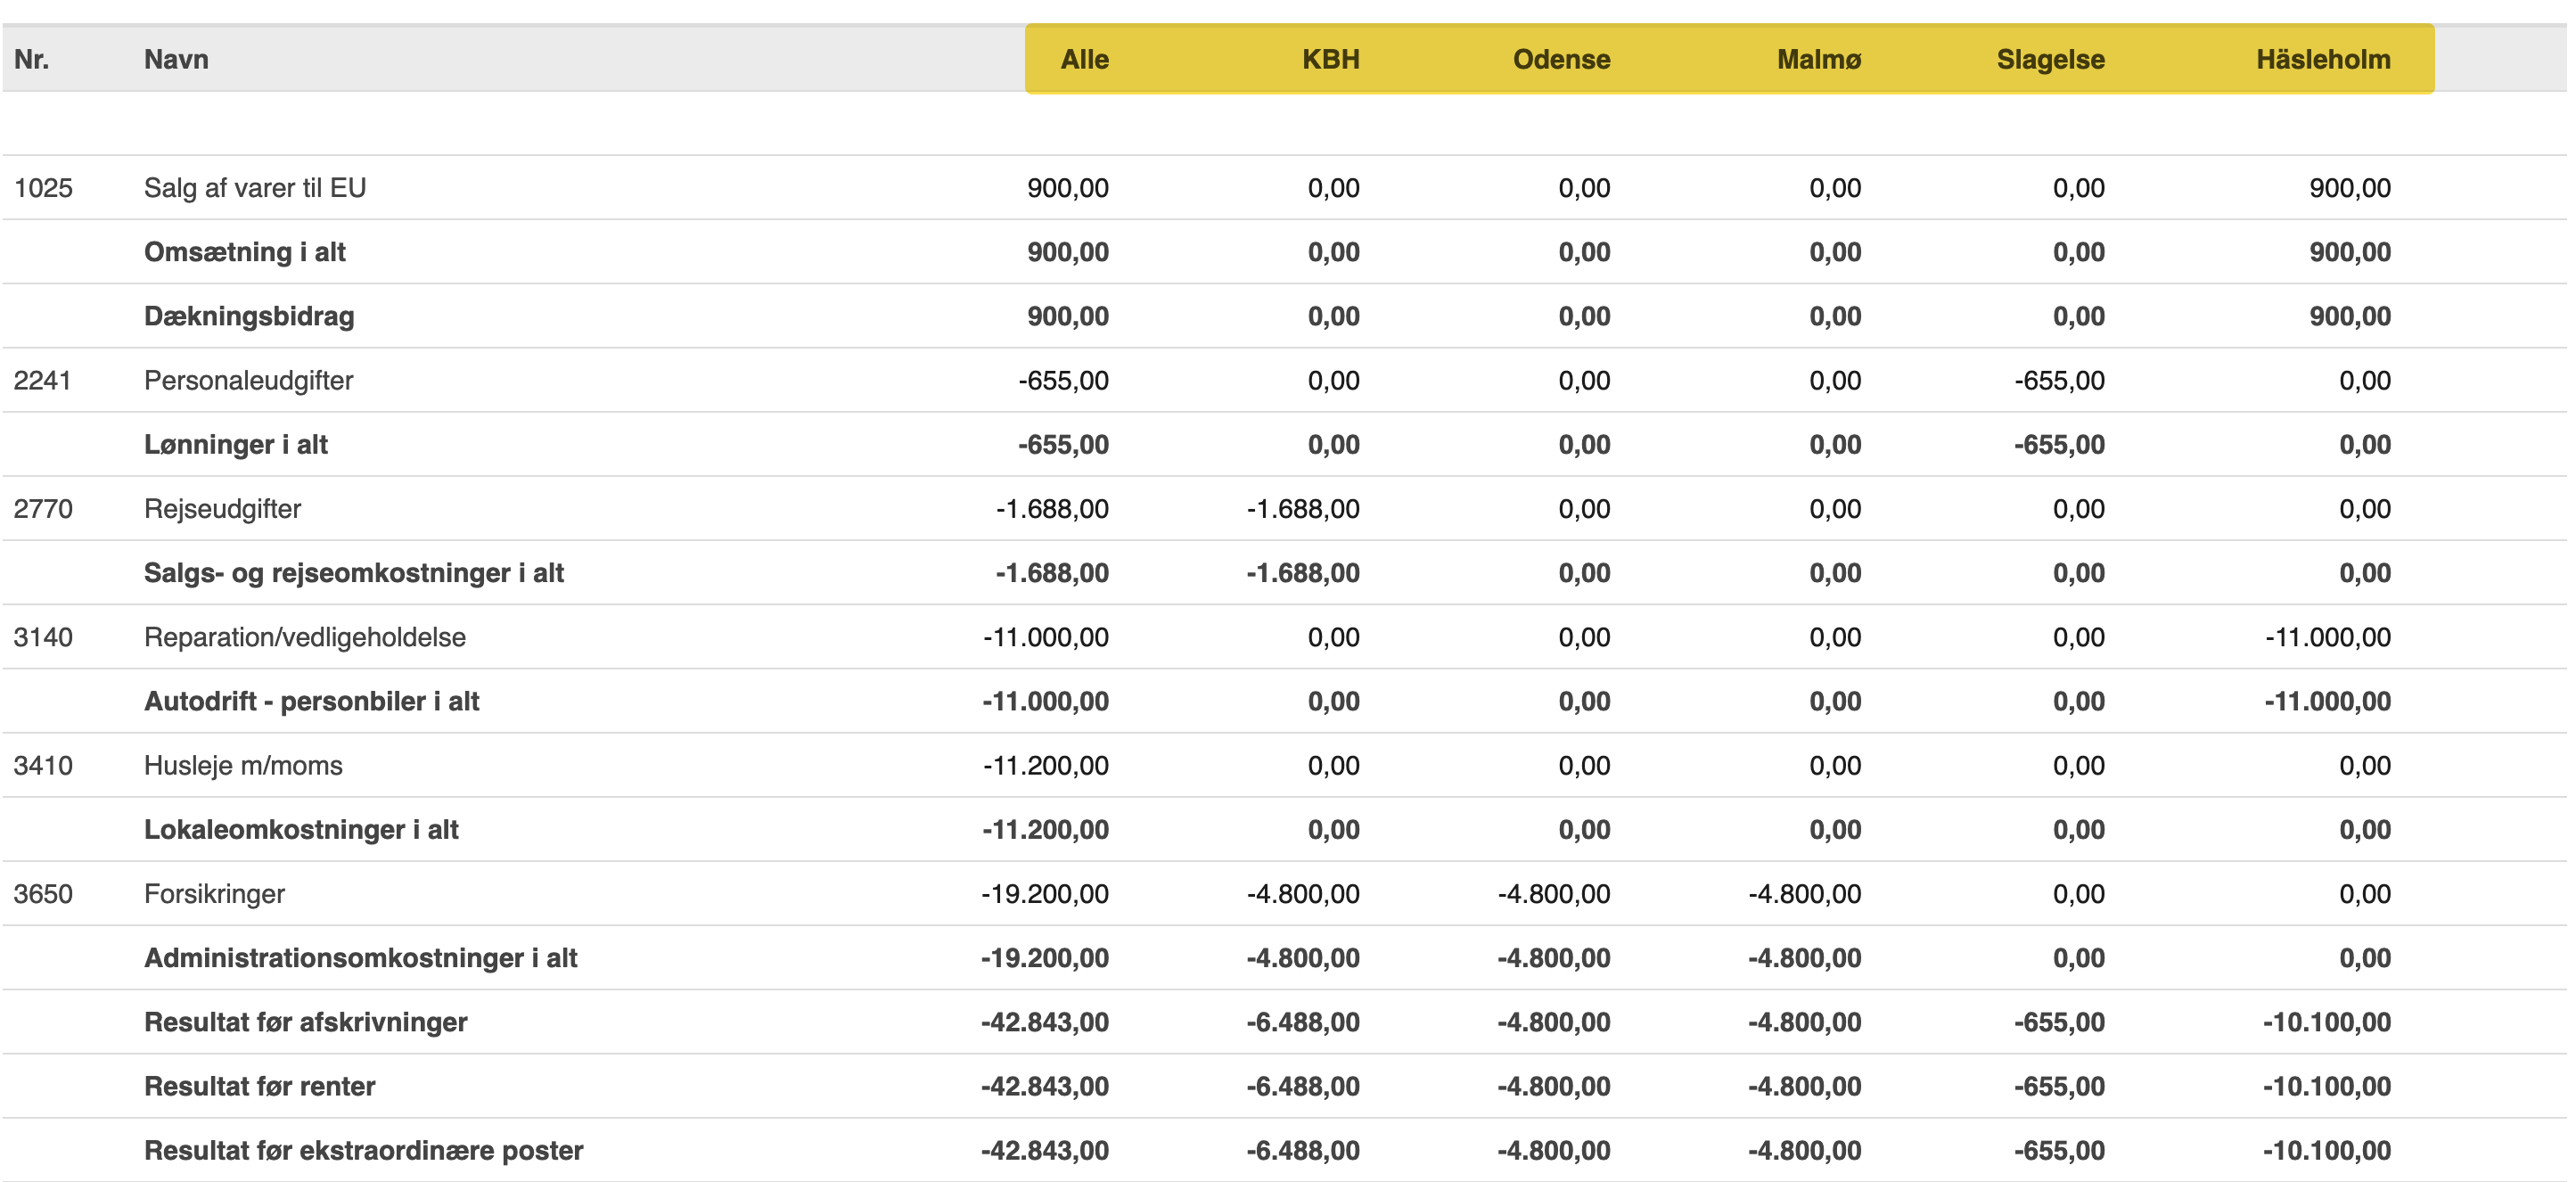Click Resultat før renter row label
The width and height of the screenshot is (2576, 1182).
259,1086
